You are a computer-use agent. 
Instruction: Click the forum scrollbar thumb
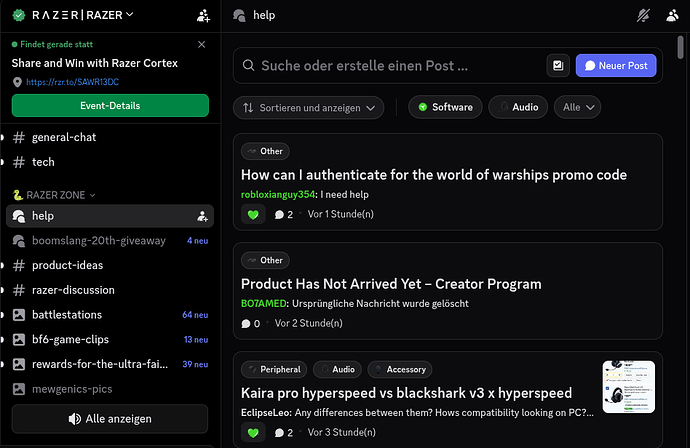pyautogui.click(x=680, y=48)
